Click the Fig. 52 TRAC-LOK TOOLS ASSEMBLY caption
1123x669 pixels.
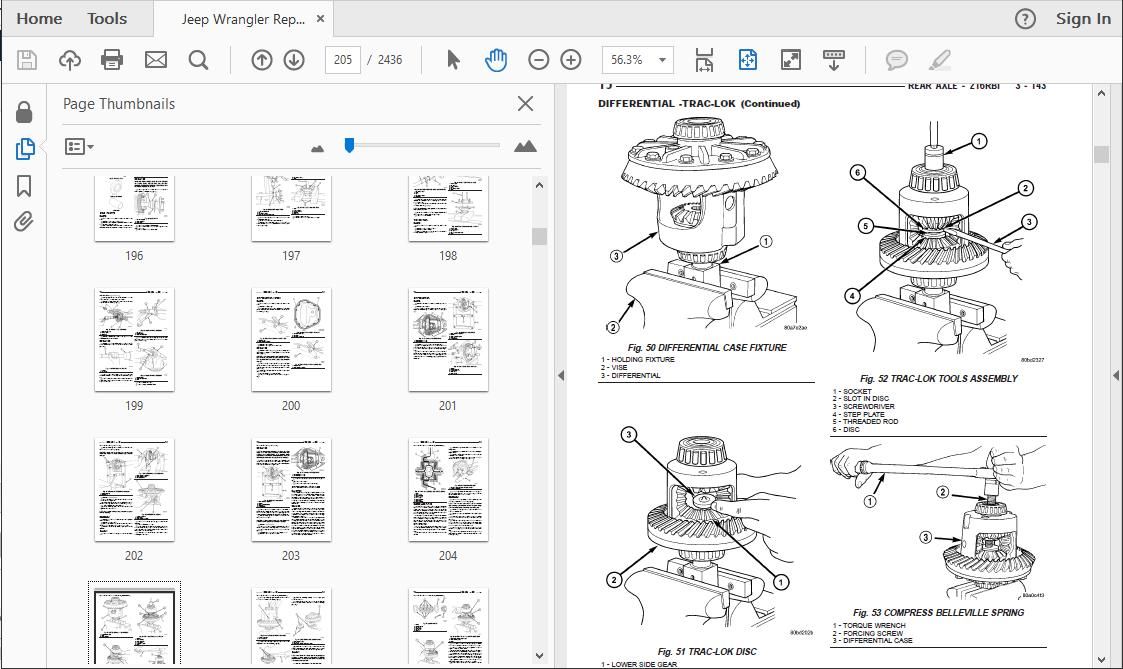938,378
